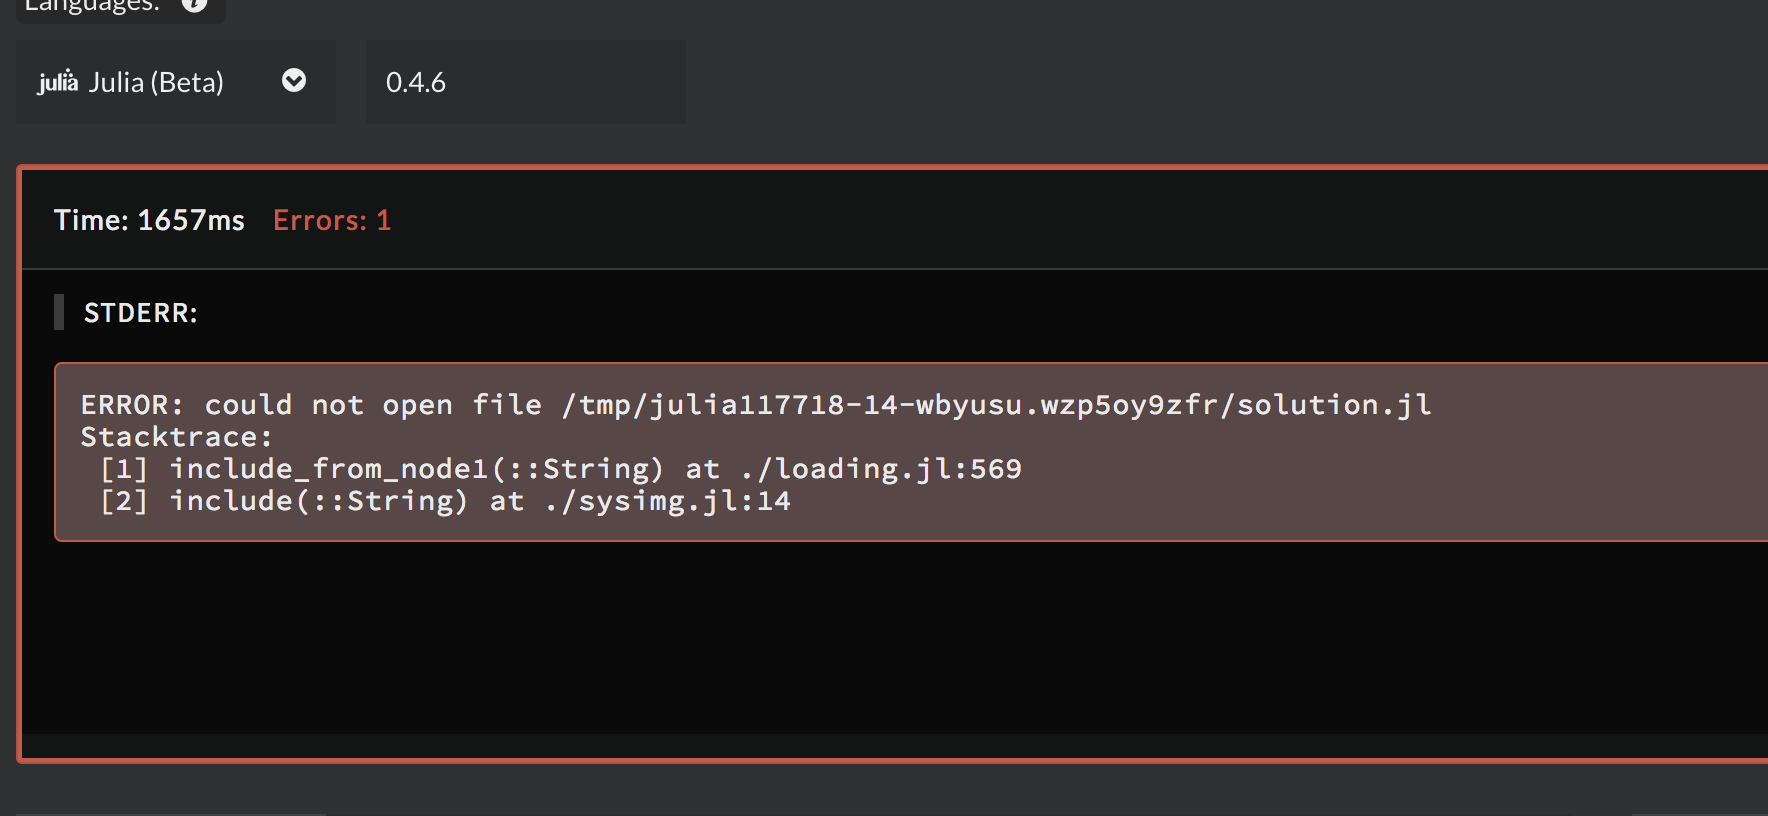Select the 0.4.6 version entry
The height and width of the screenshot is (816, 1768).
[x=416, y=82]
